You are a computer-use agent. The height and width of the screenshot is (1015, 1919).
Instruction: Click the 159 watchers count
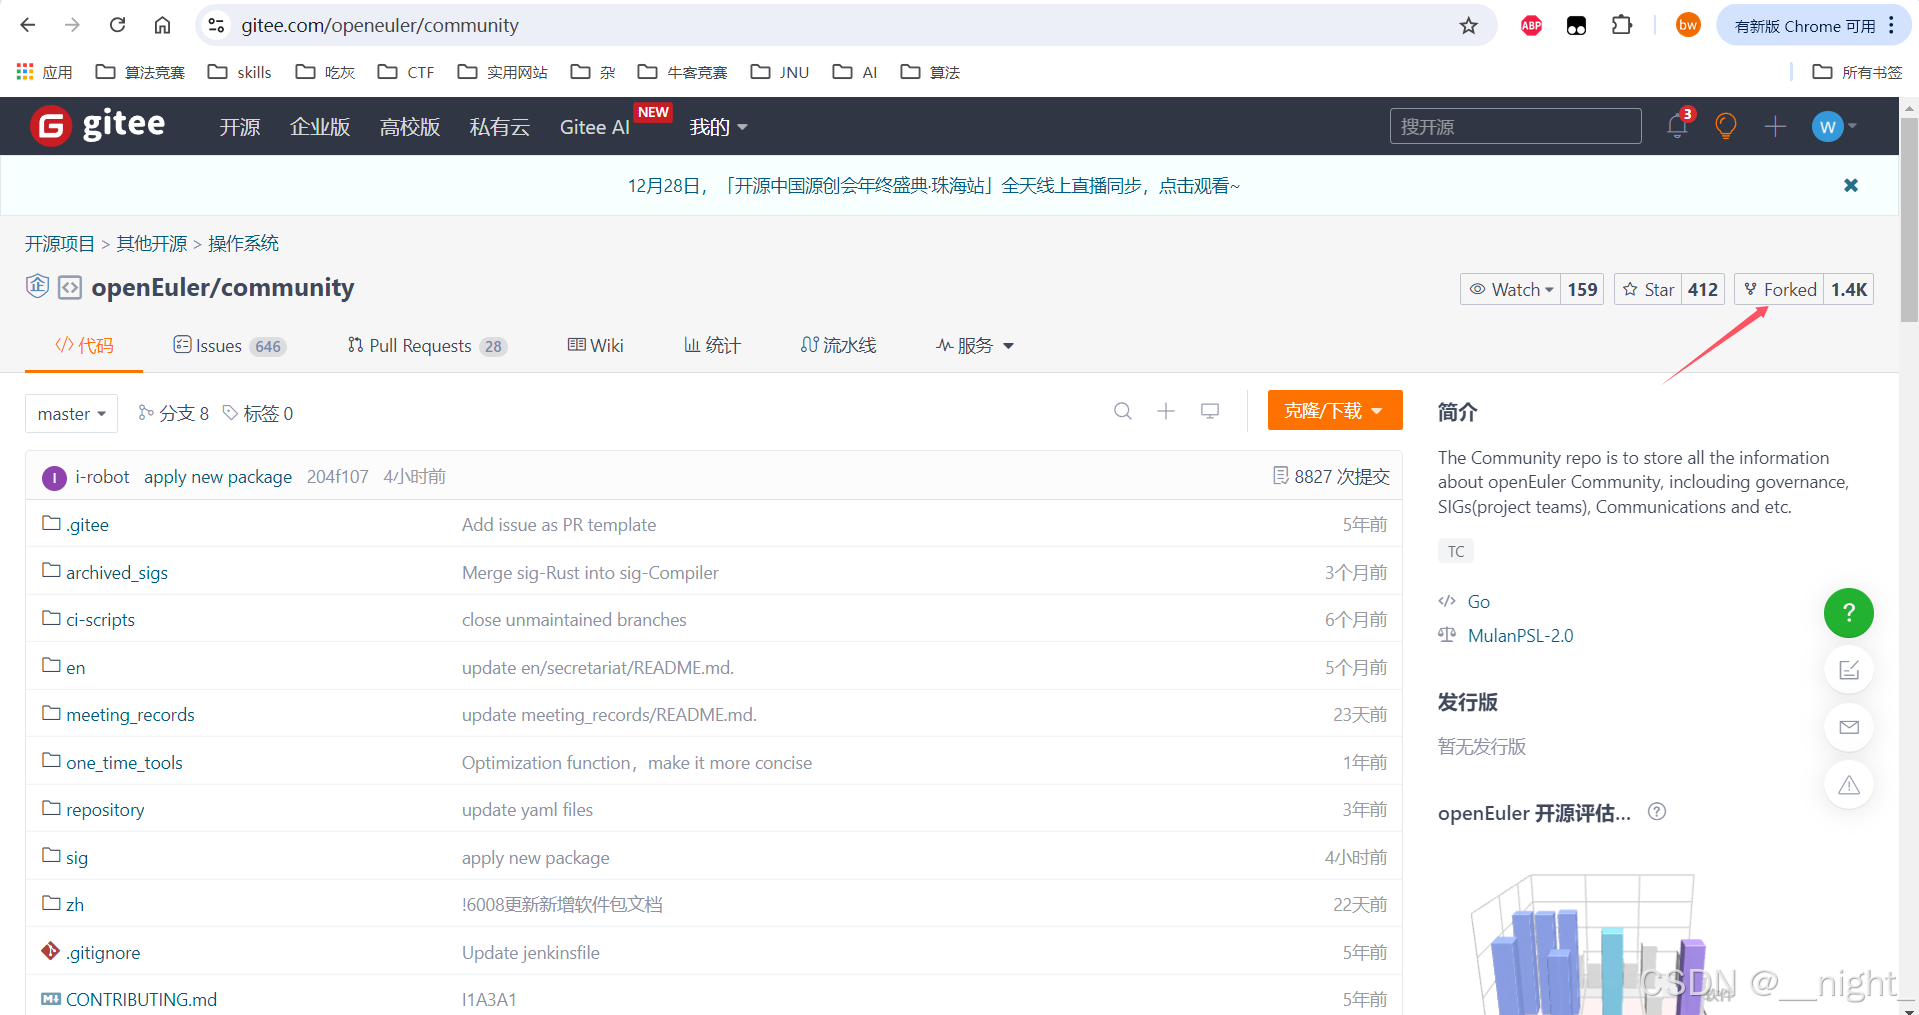click(1582, 289)
